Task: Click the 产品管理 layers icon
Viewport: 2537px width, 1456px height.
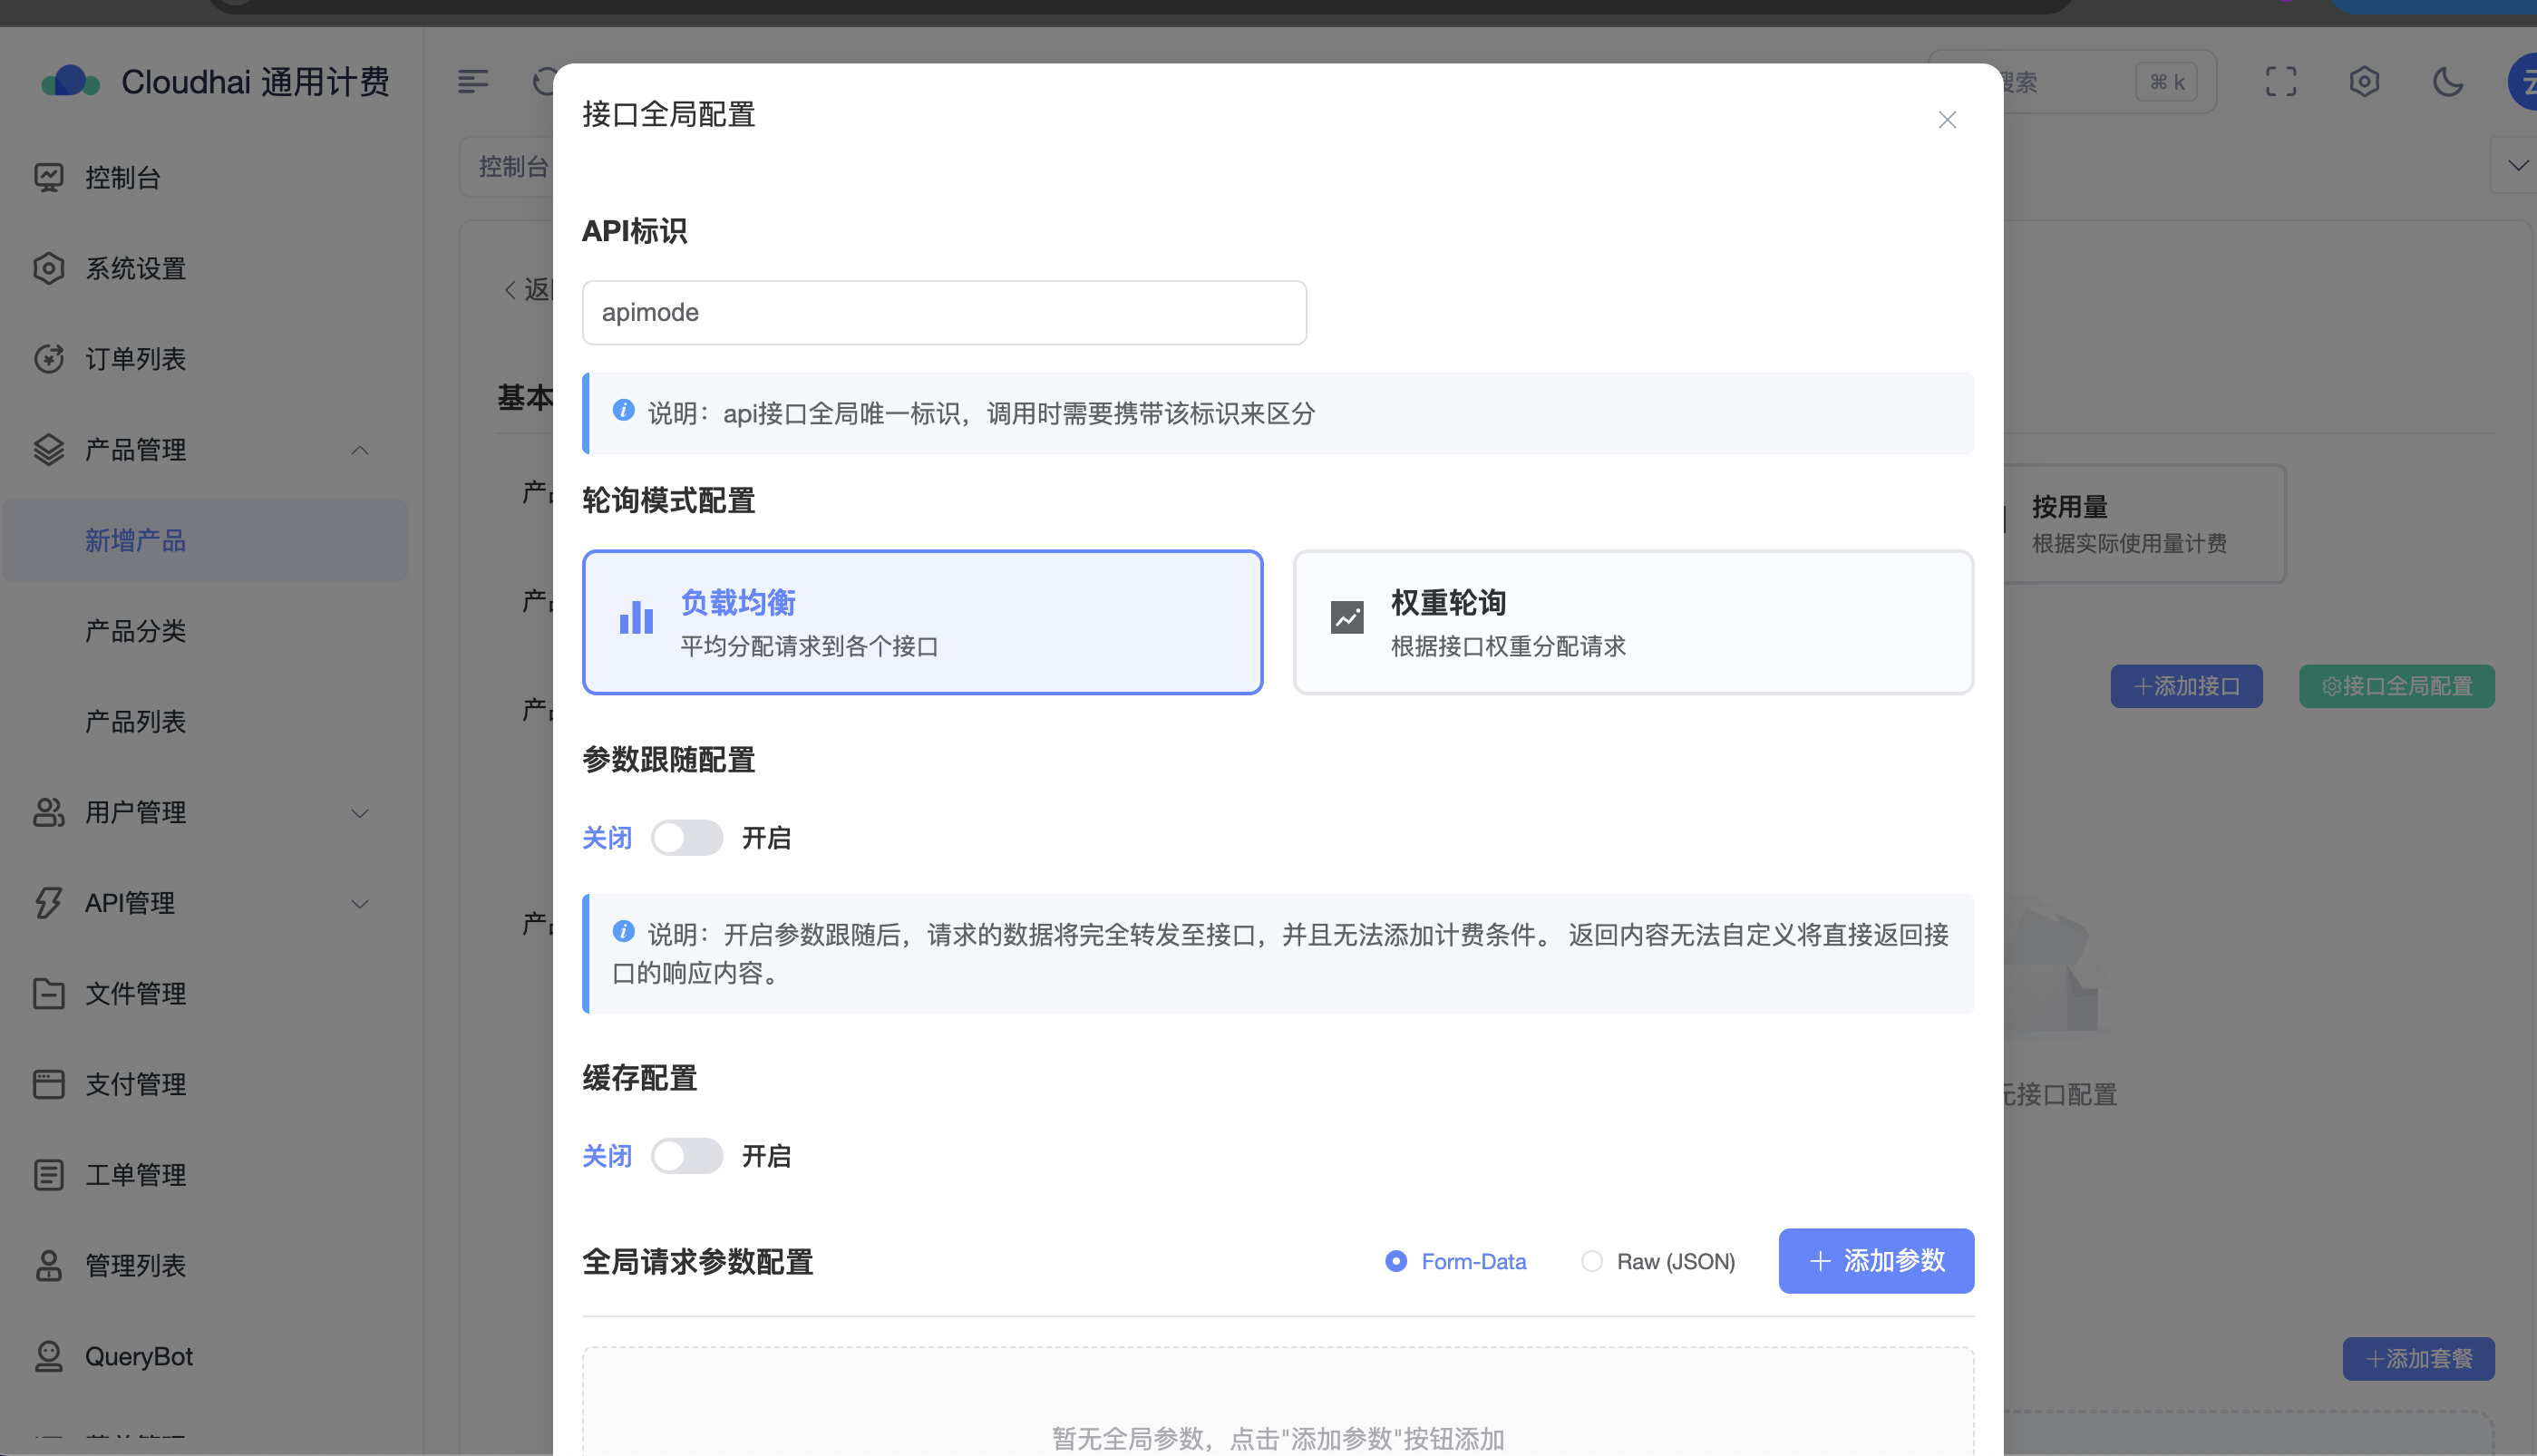Action: (x=48, y=449)
